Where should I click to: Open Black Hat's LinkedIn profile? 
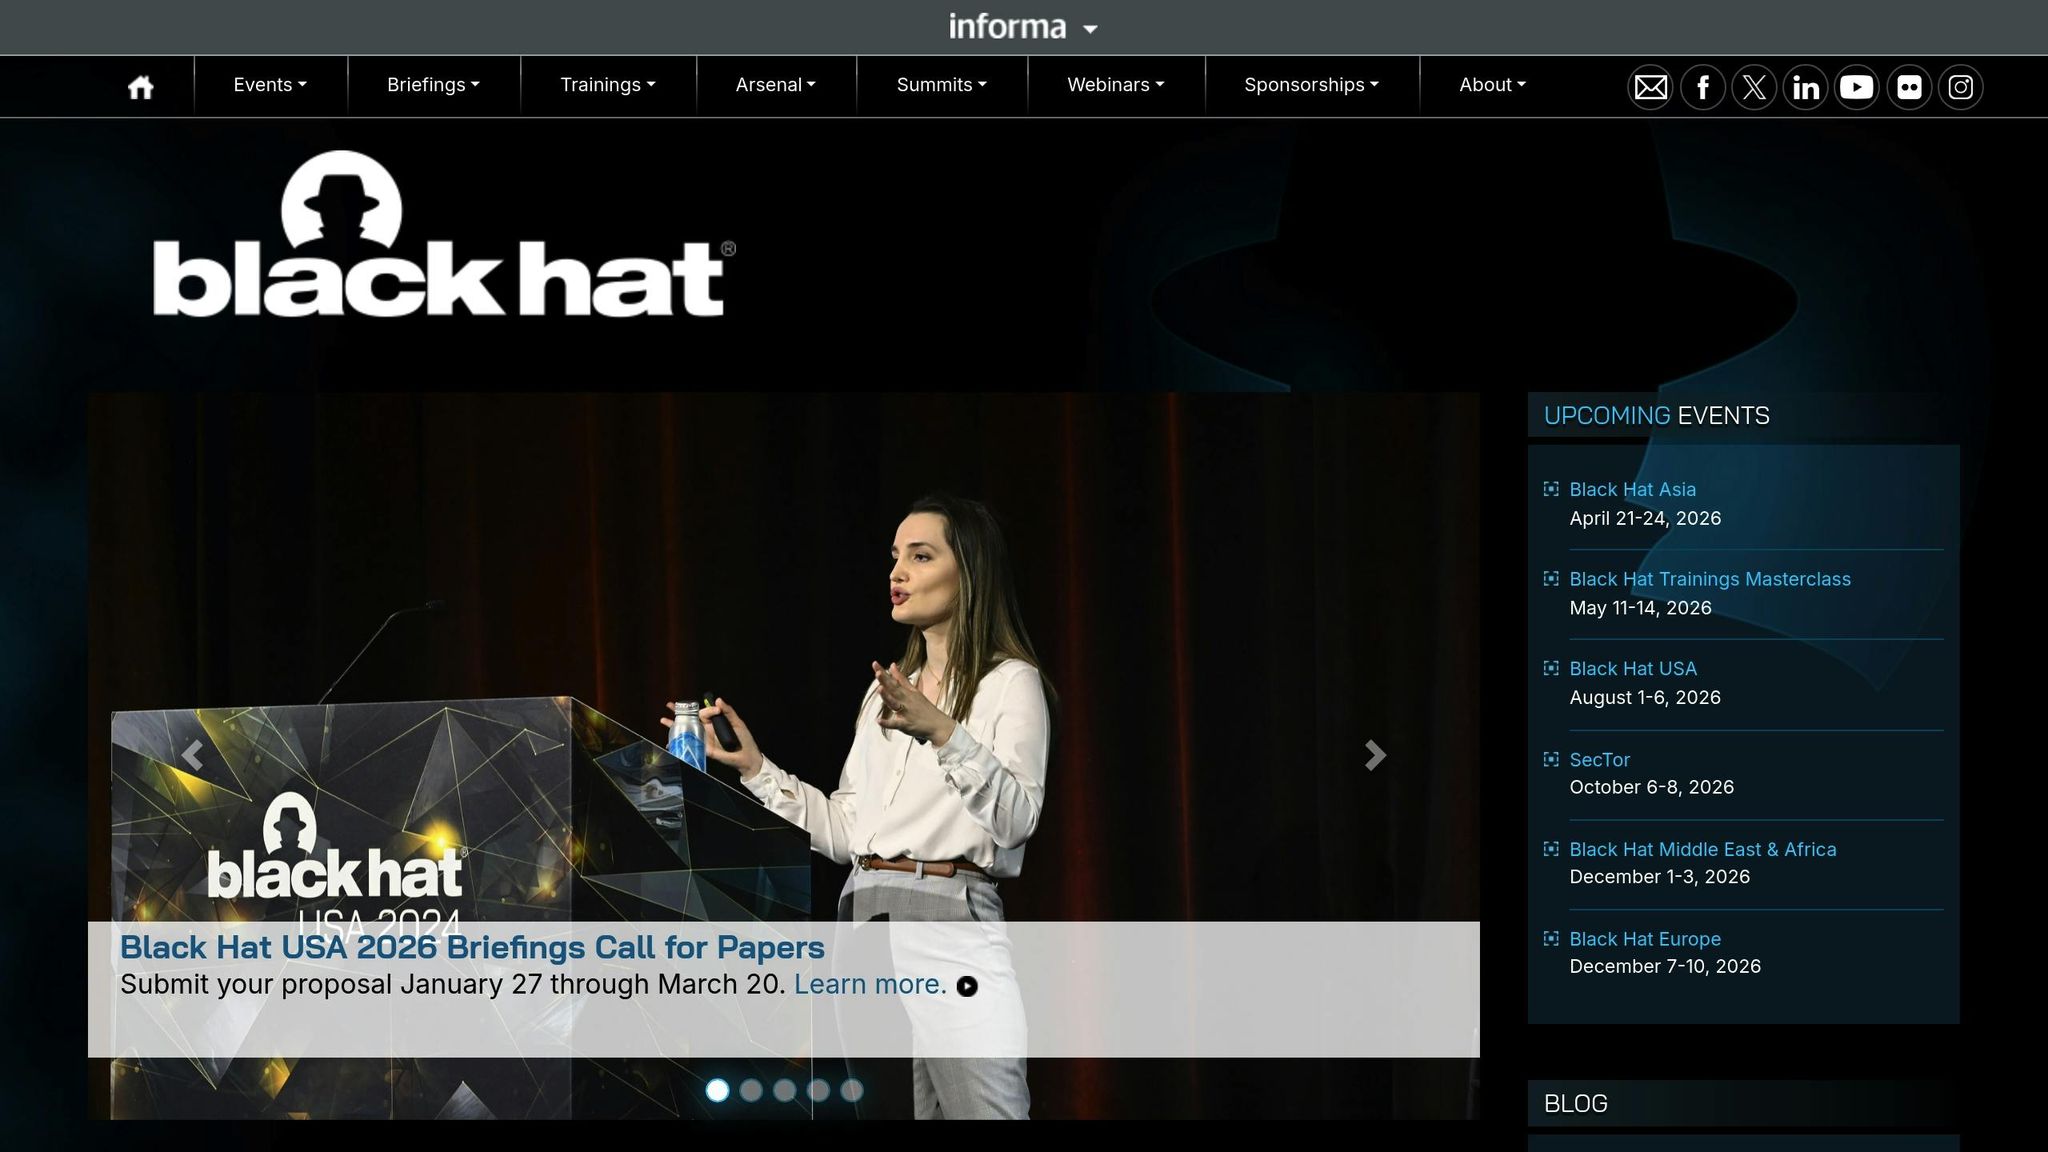[x=1806, y=87]
